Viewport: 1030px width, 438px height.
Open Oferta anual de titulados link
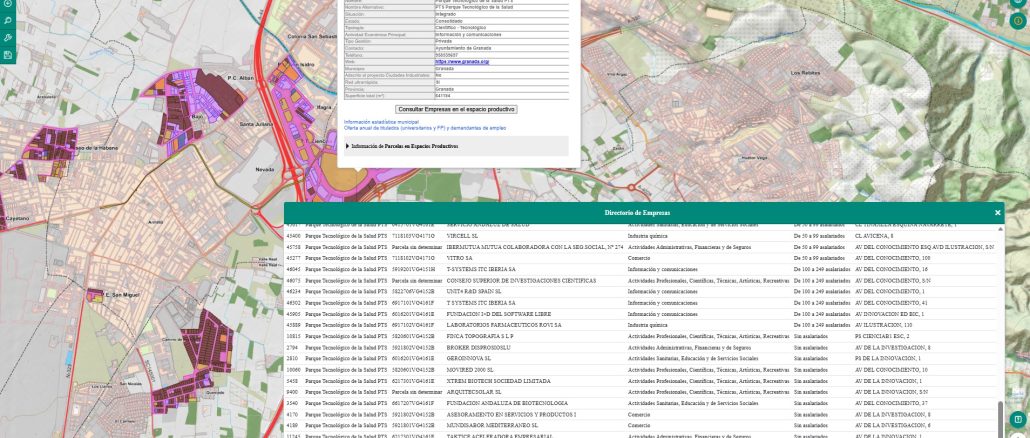click(425, 128)
